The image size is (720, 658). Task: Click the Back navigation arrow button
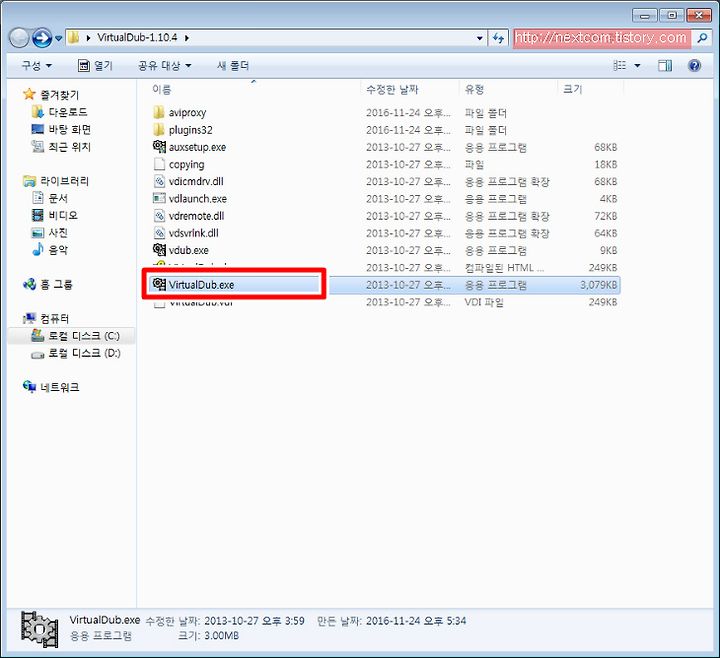(x=19, y=38)
